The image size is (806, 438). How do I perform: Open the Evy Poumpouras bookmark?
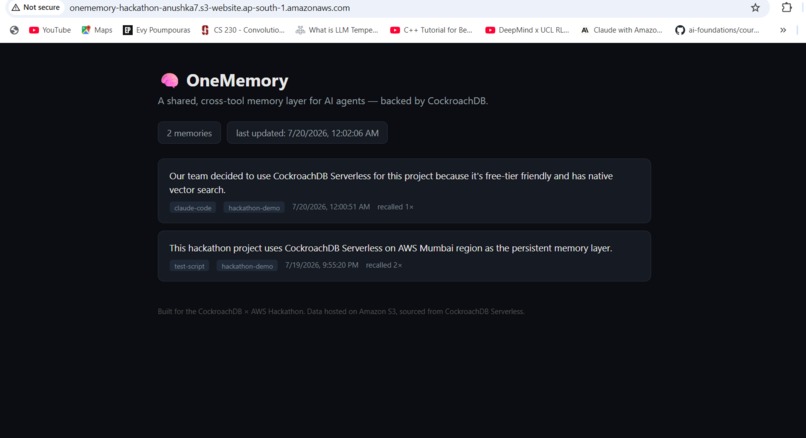[156, 30]
